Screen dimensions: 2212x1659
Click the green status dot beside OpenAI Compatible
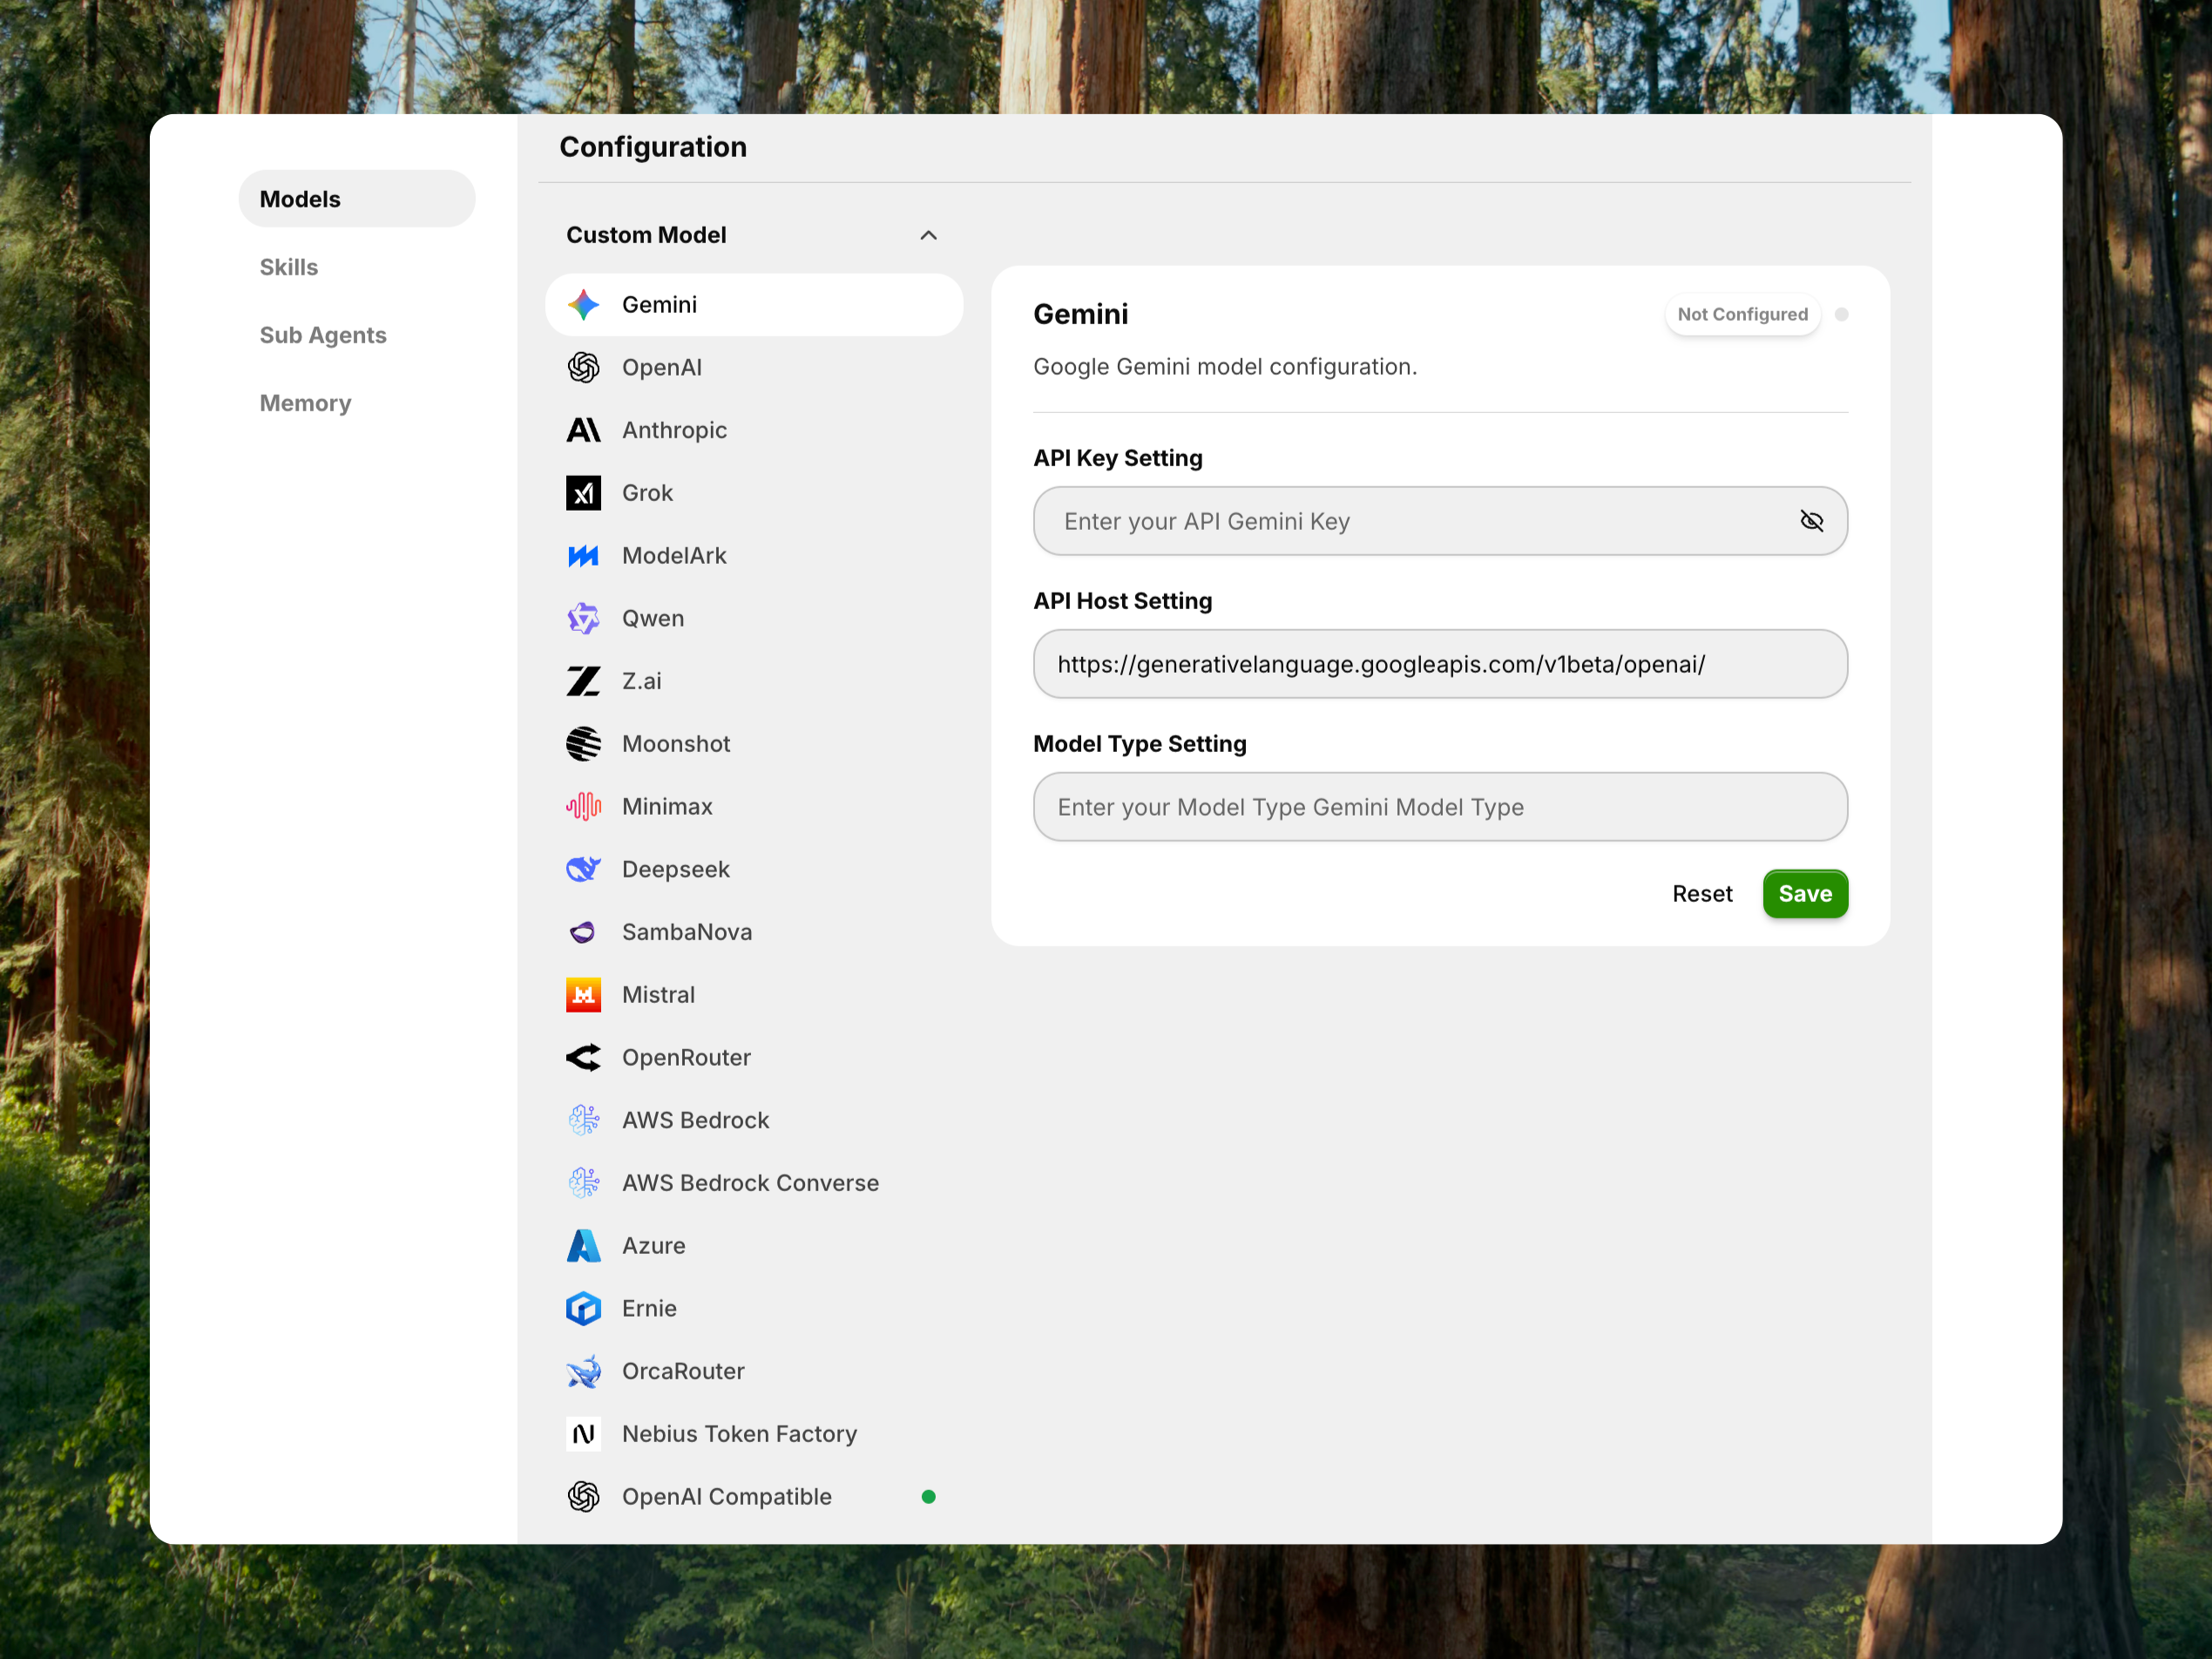(928, 1497)
